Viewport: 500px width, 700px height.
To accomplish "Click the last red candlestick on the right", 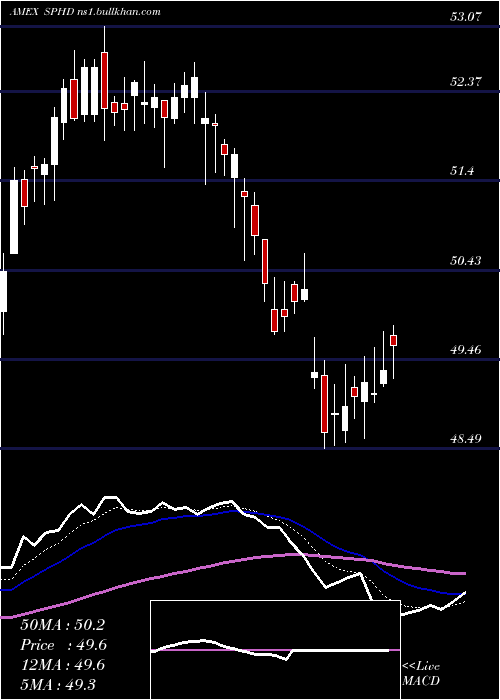I will [394, 340].
